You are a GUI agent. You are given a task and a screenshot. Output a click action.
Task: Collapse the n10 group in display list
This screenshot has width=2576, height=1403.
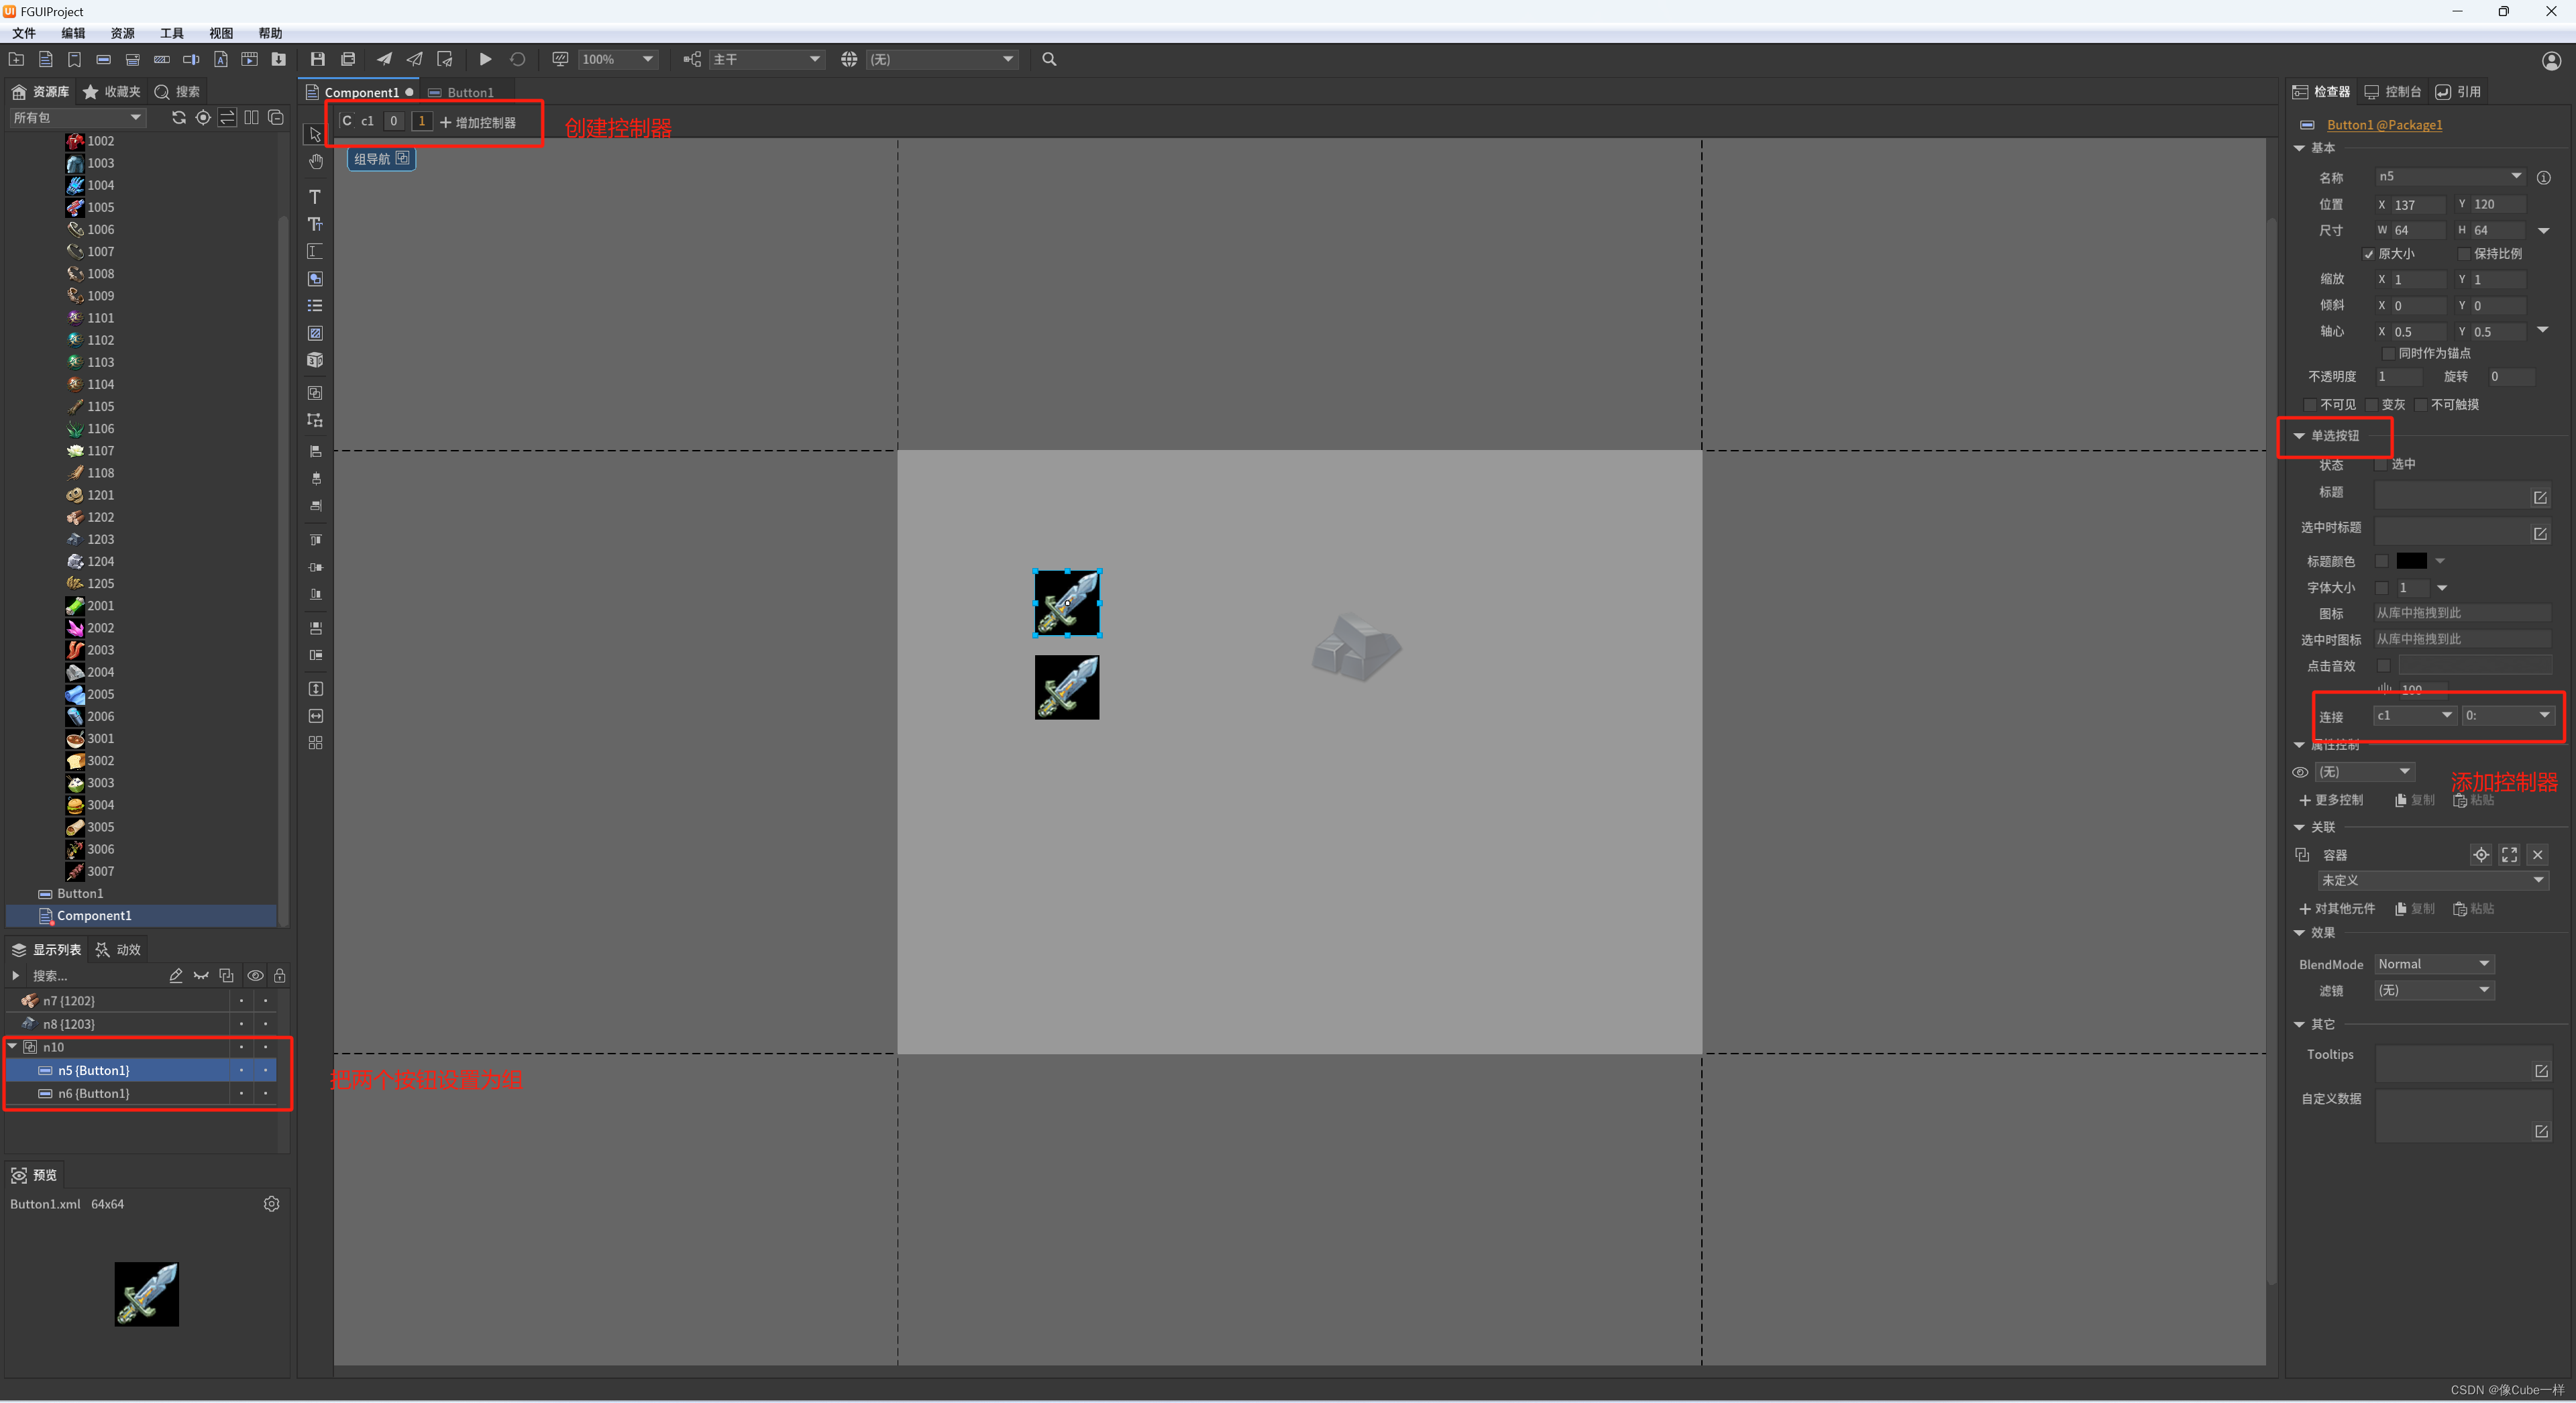13,1046
